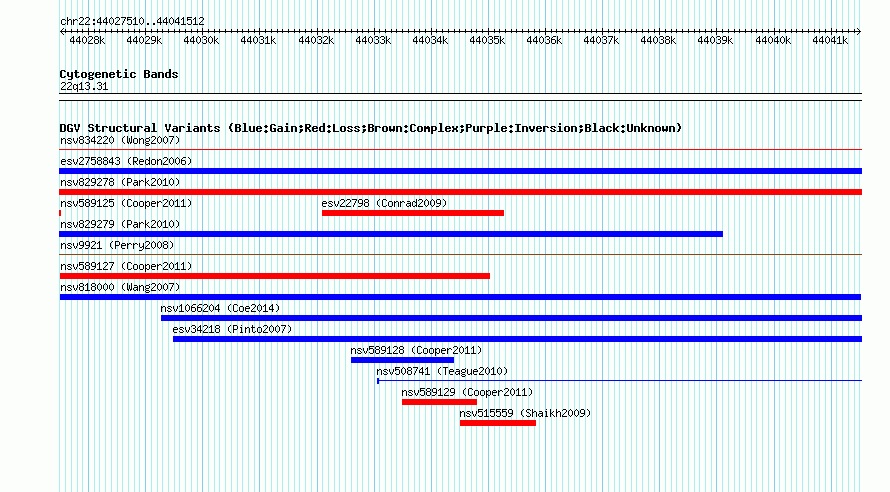890x492 pixels.
Task: Click the 44030k ruler tick label
Action: tap(201, 40)
